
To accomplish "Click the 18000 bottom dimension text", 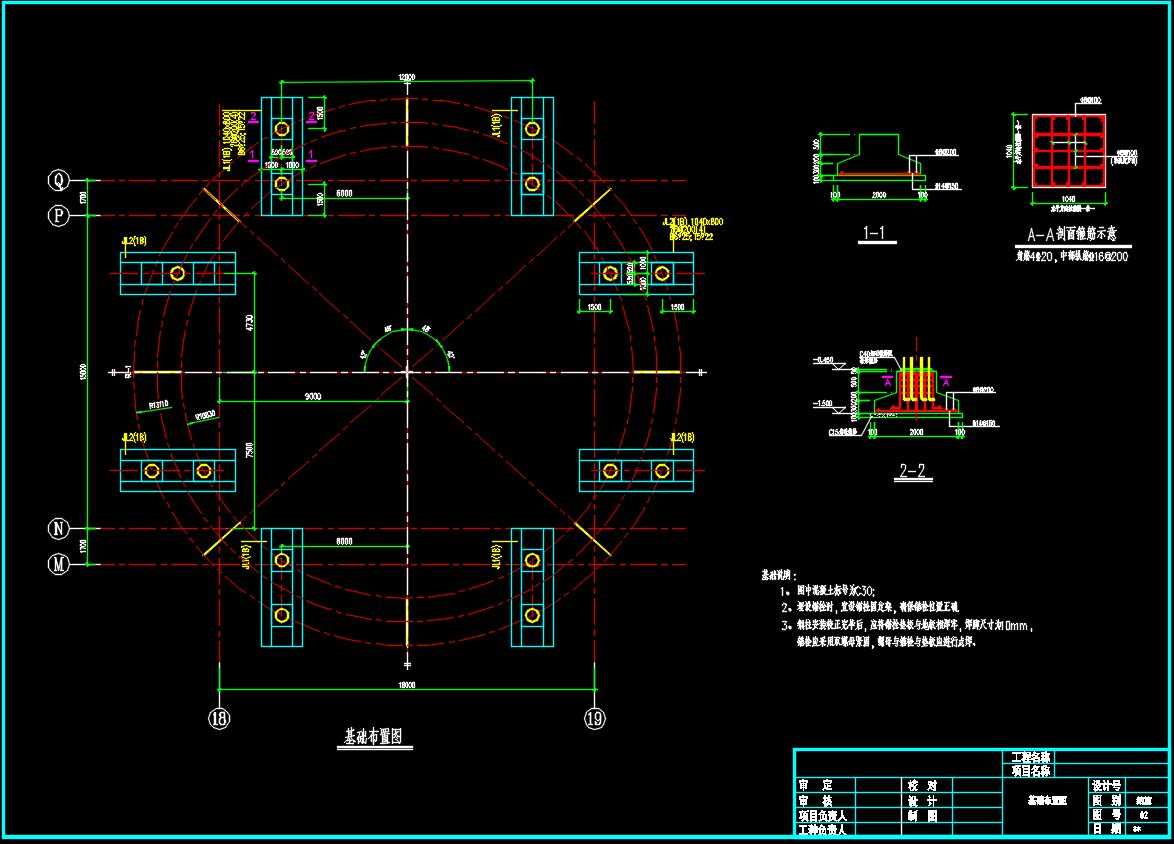I will pos(407,685).
